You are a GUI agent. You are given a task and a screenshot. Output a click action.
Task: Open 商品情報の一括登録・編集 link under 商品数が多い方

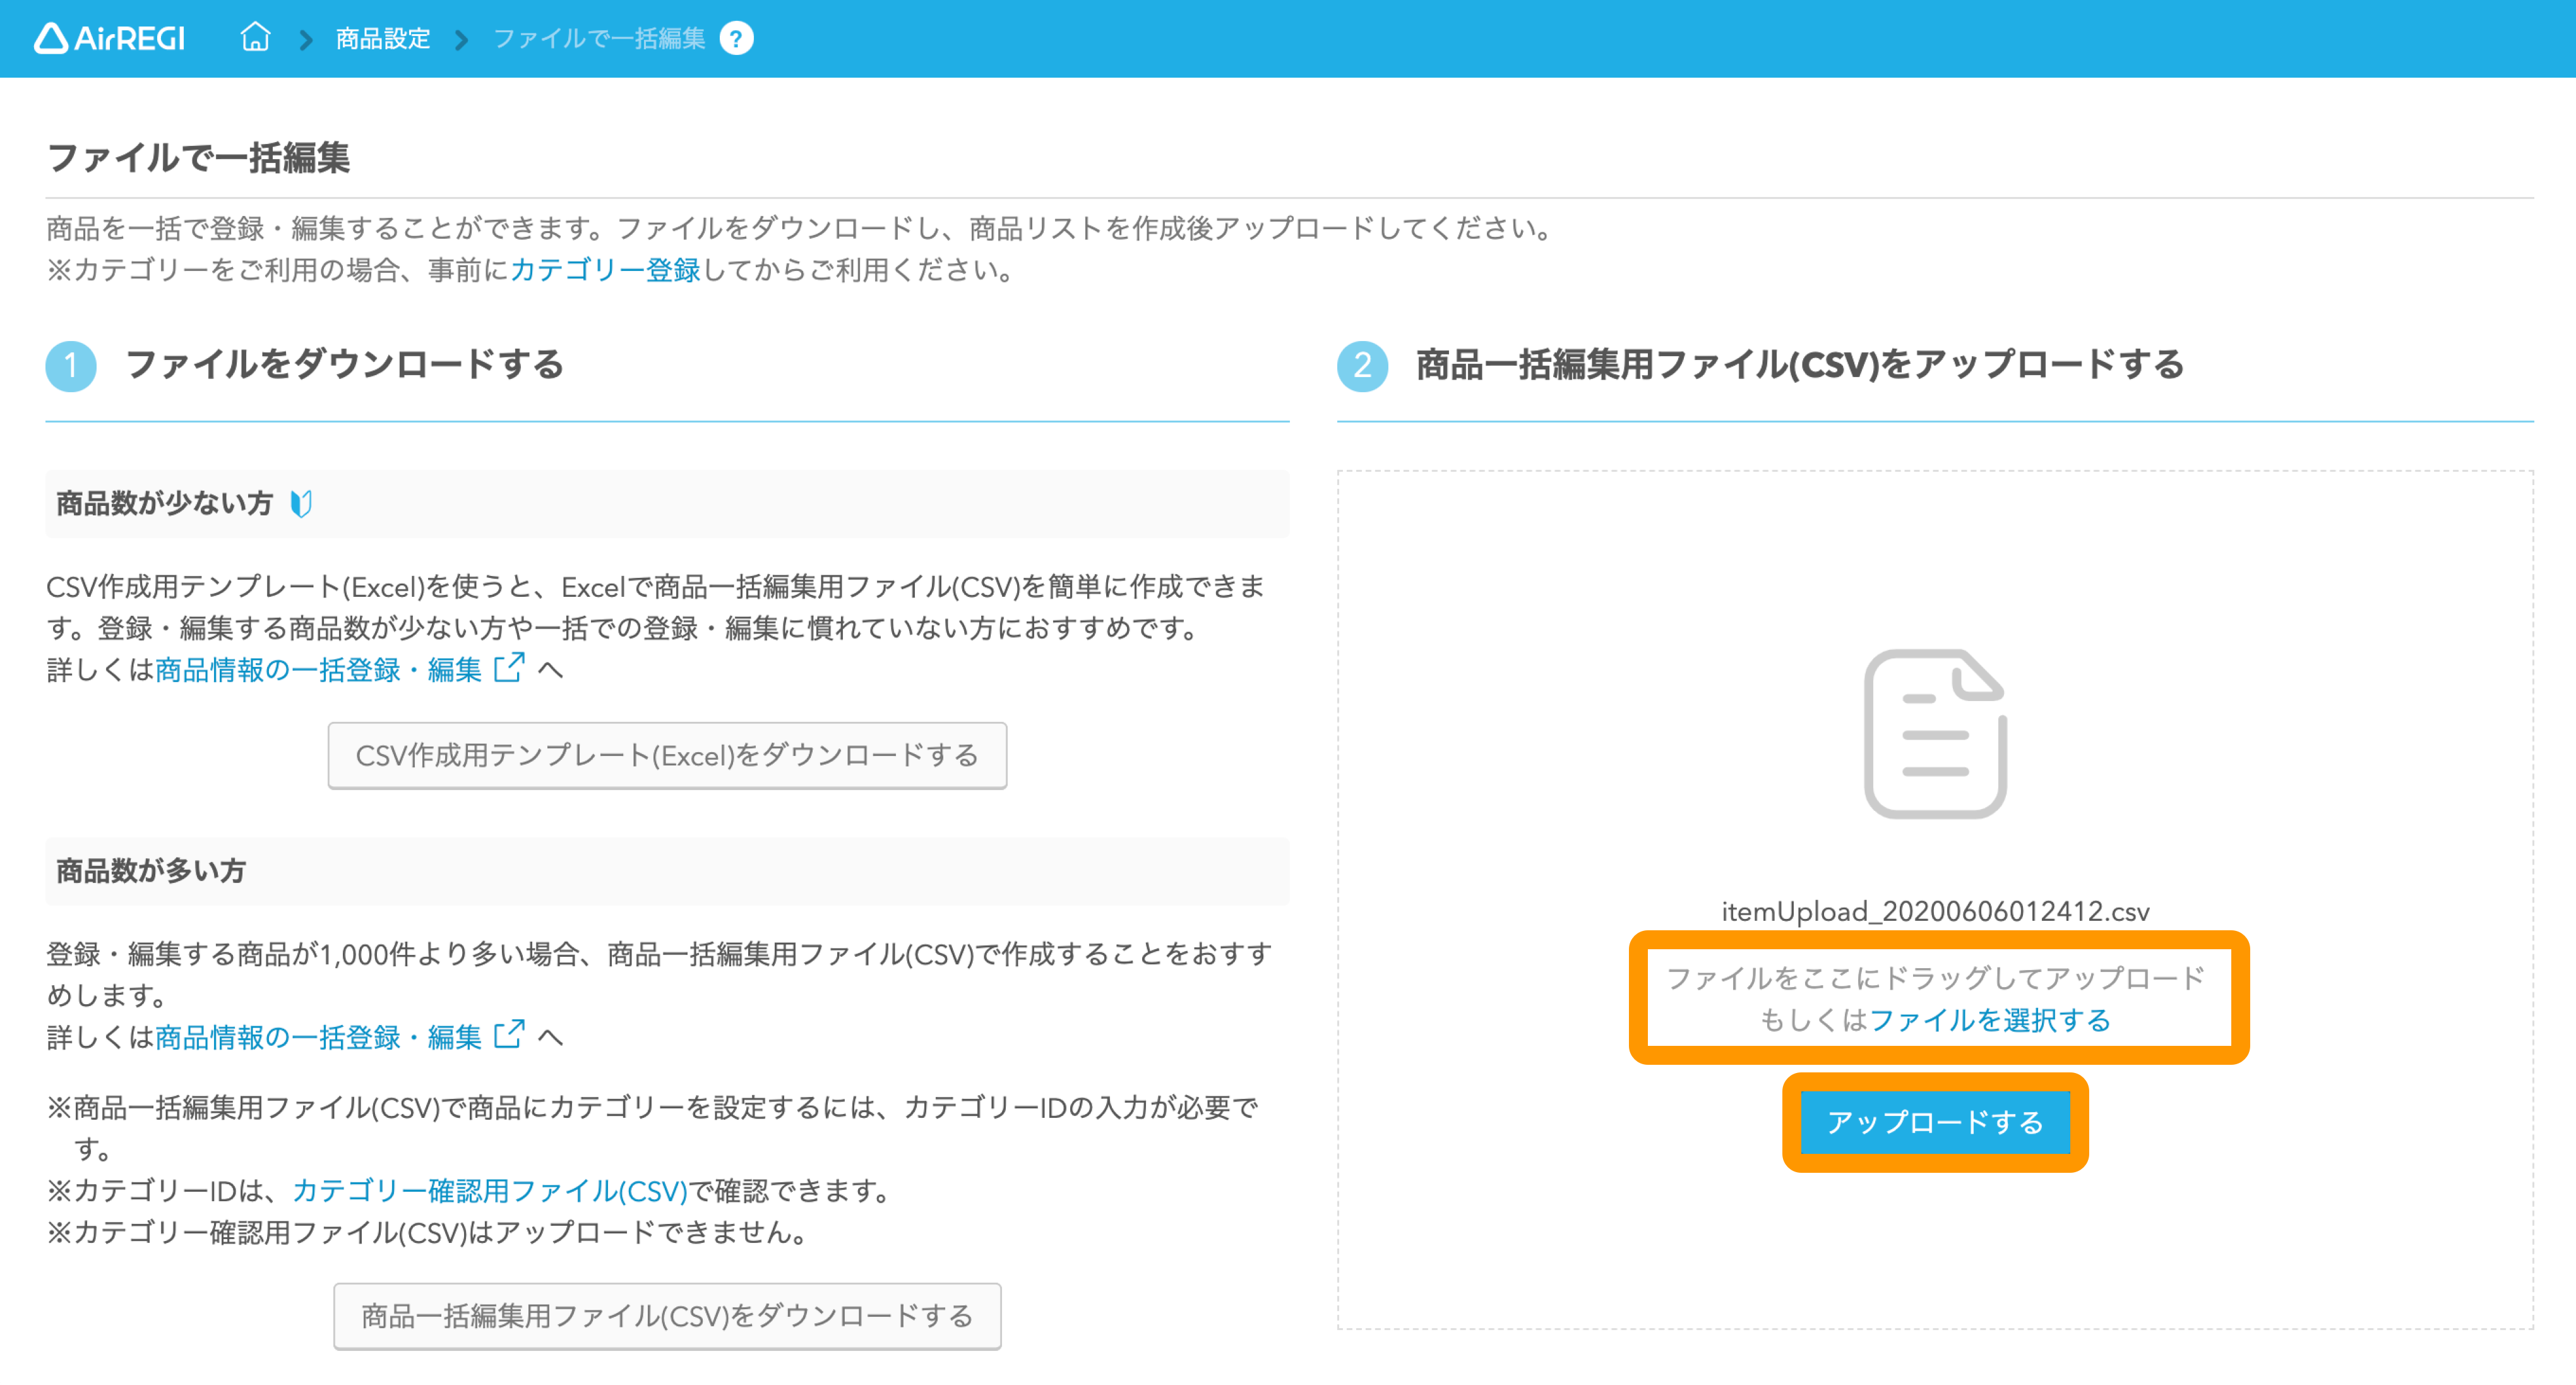[318, 1037]
